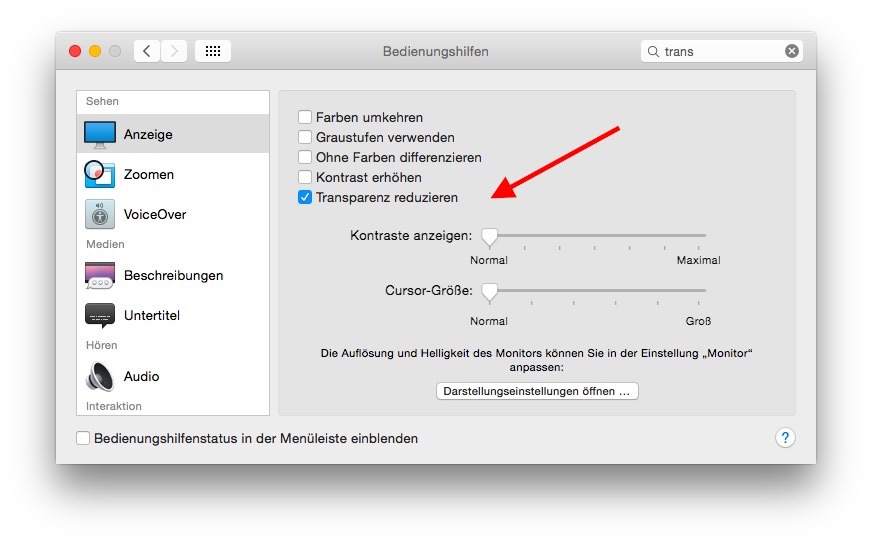Open the Beschreibungen icon in sidebar
Screen dimensions: 872x544
click(100, 275)
